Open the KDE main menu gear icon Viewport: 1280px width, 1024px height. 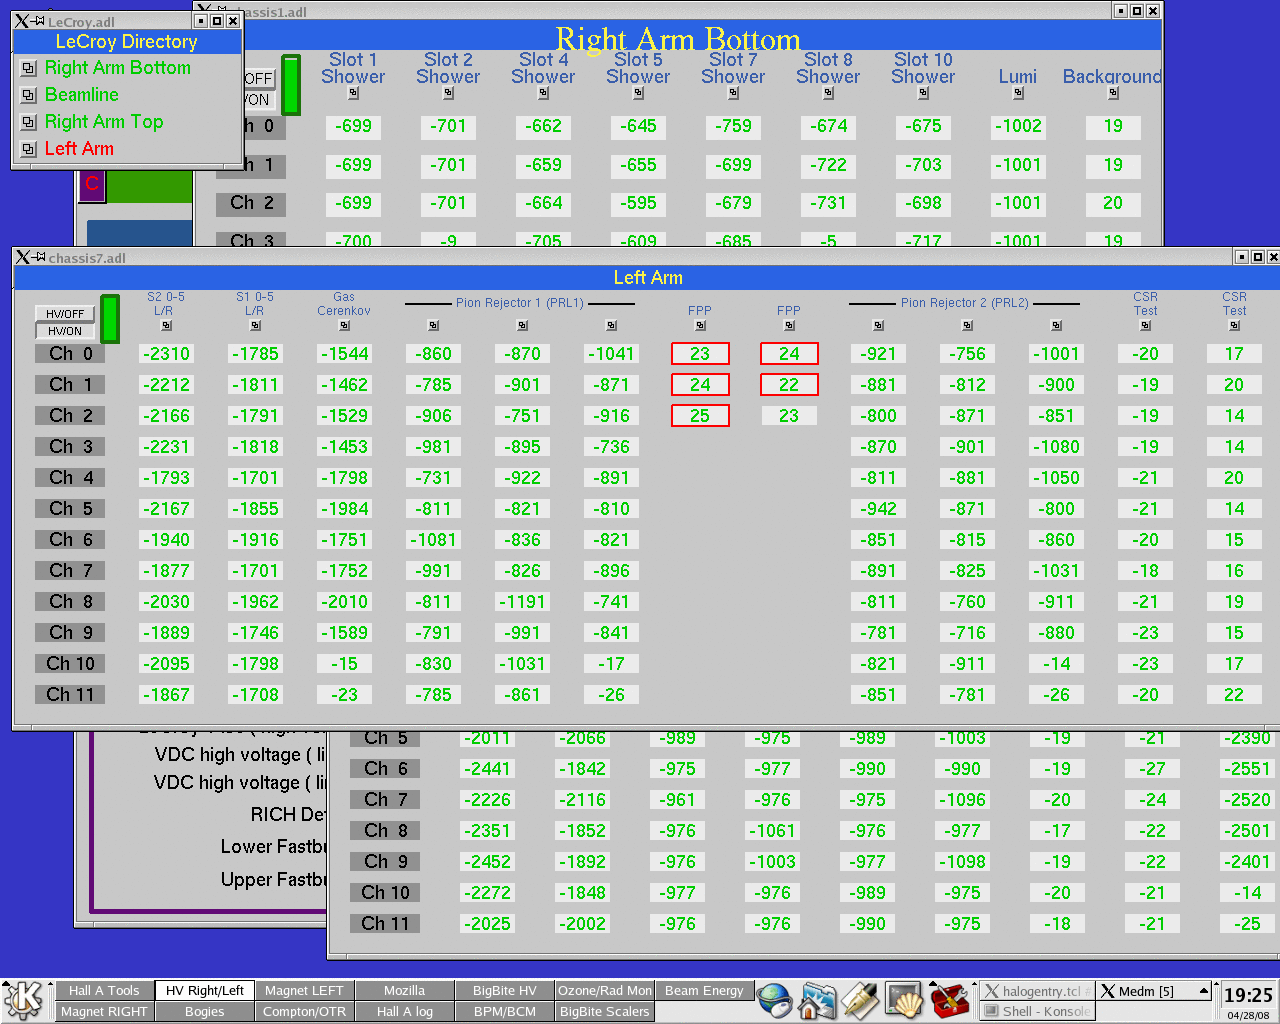click(x=23, y=1000)
